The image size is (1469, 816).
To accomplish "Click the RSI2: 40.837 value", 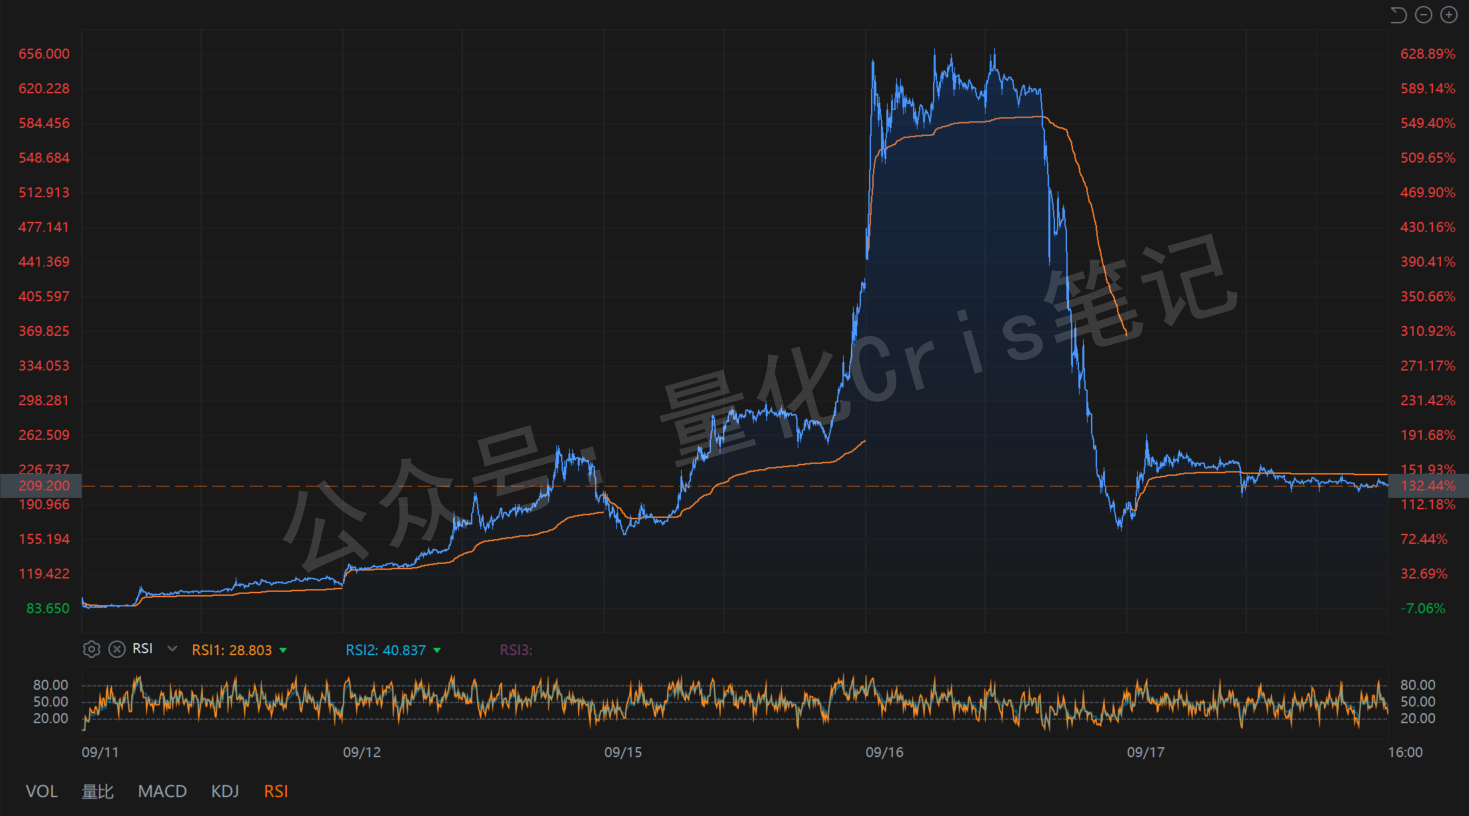I will tap(386, 650).
